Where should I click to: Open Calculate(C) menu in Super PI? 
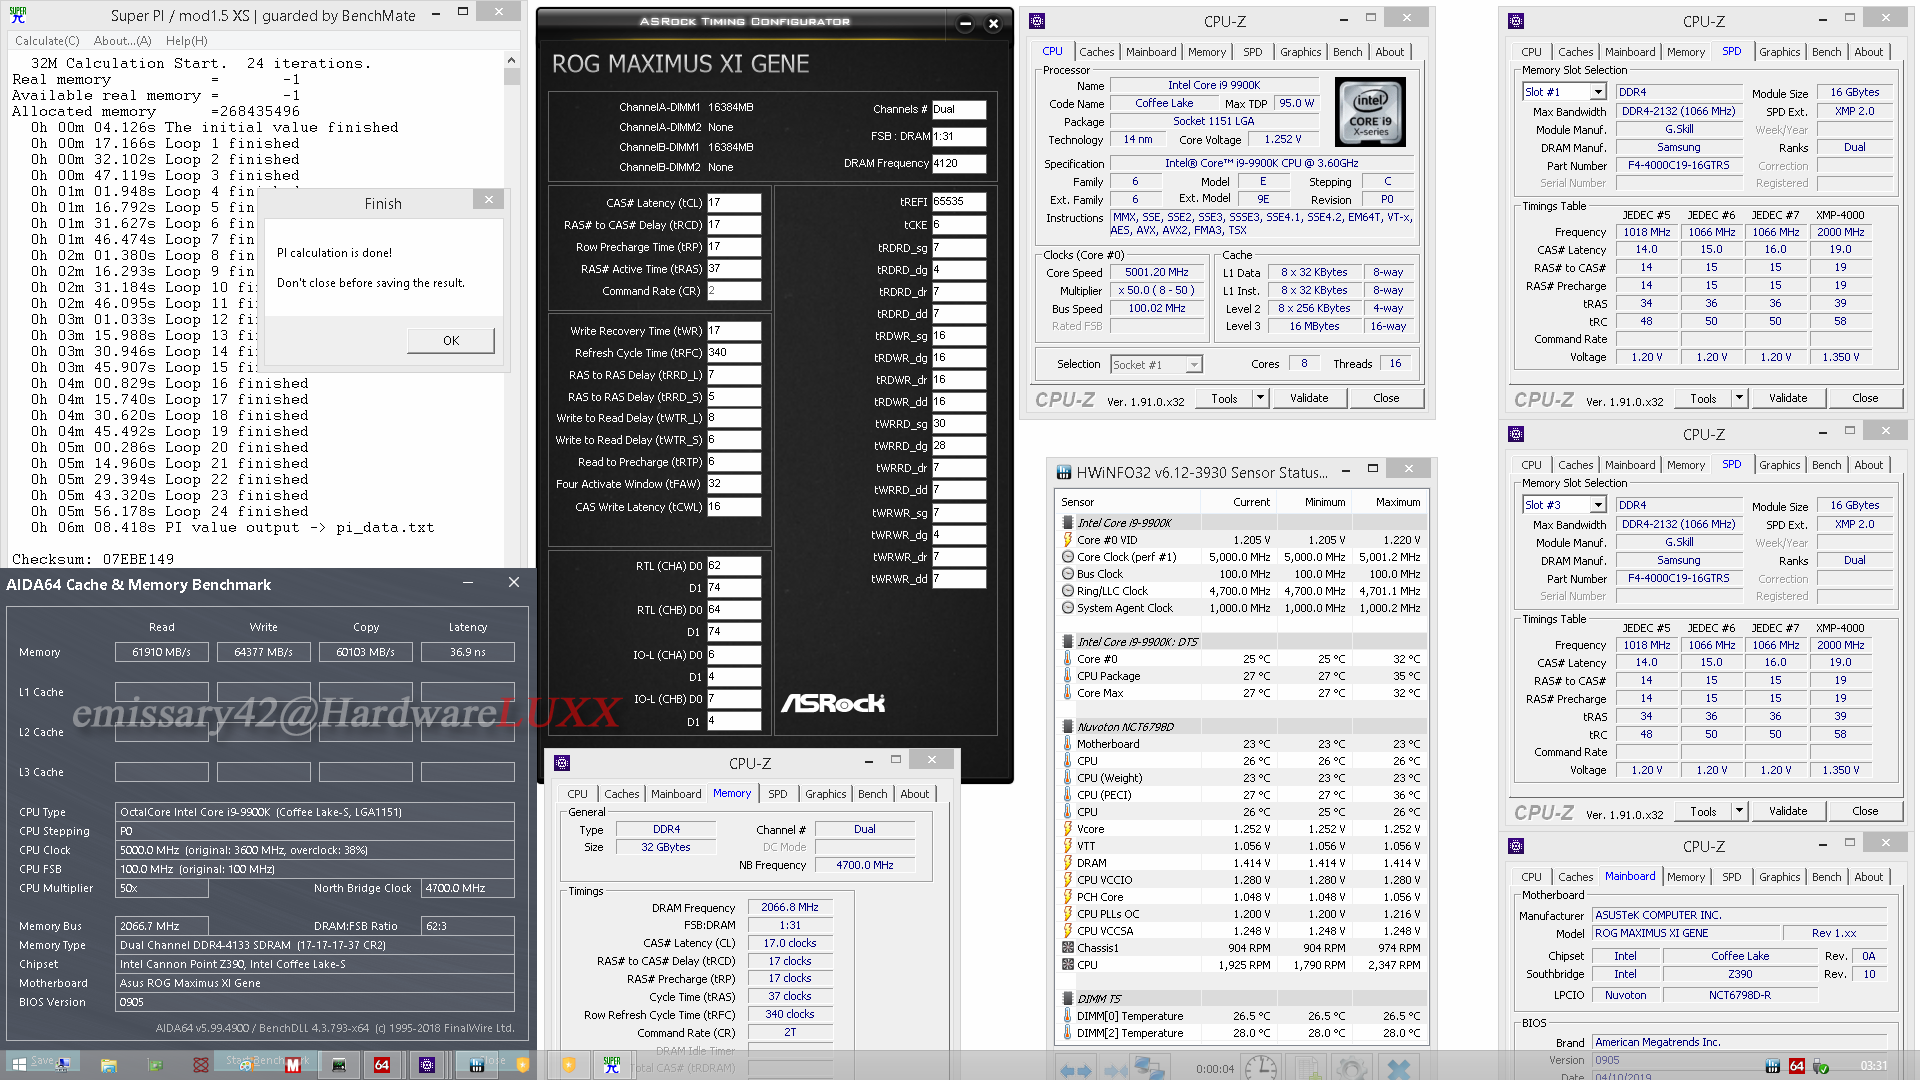(x=47, y=41)
